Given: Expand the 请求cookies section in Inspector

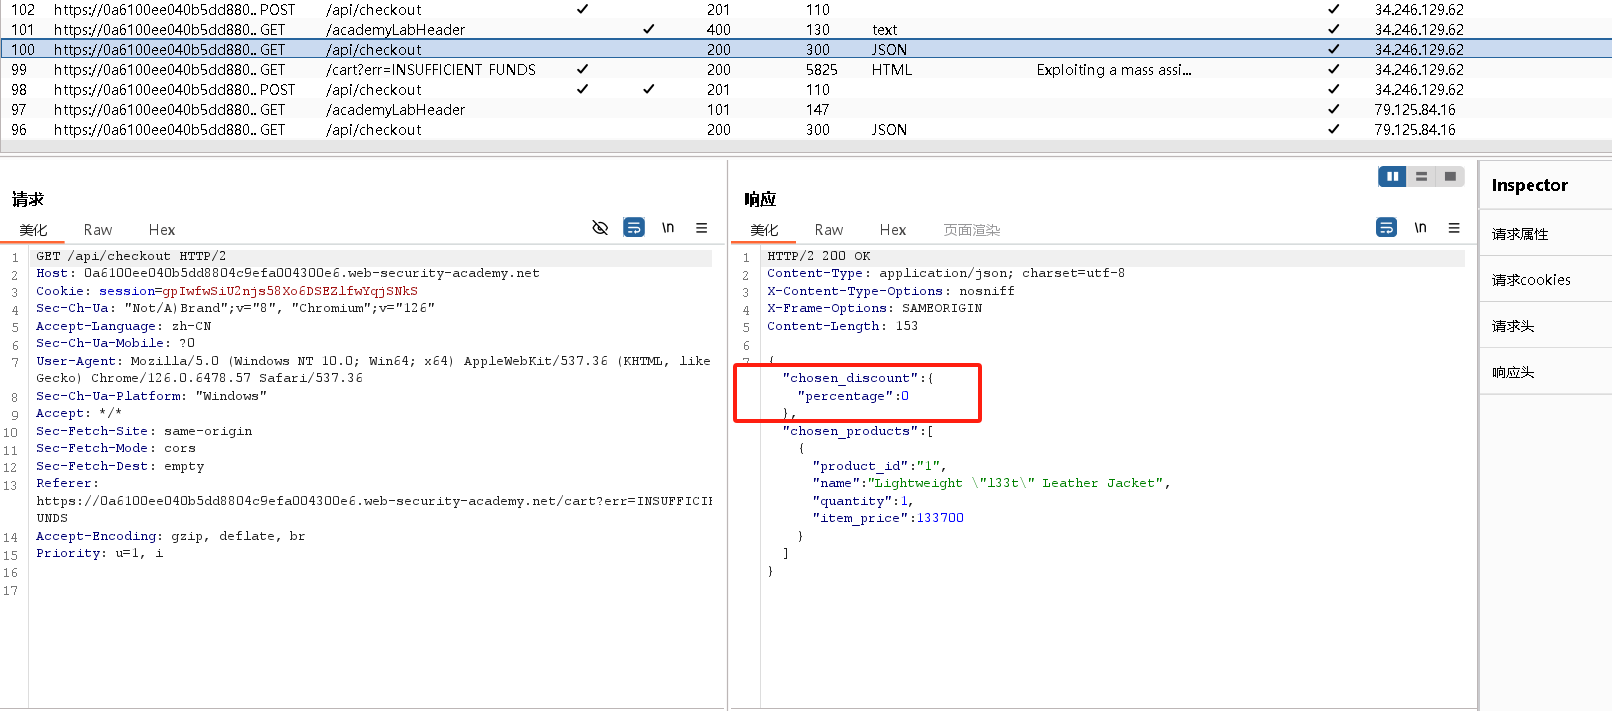Looking at the screenshot, I should click(x=1531, y=280).
